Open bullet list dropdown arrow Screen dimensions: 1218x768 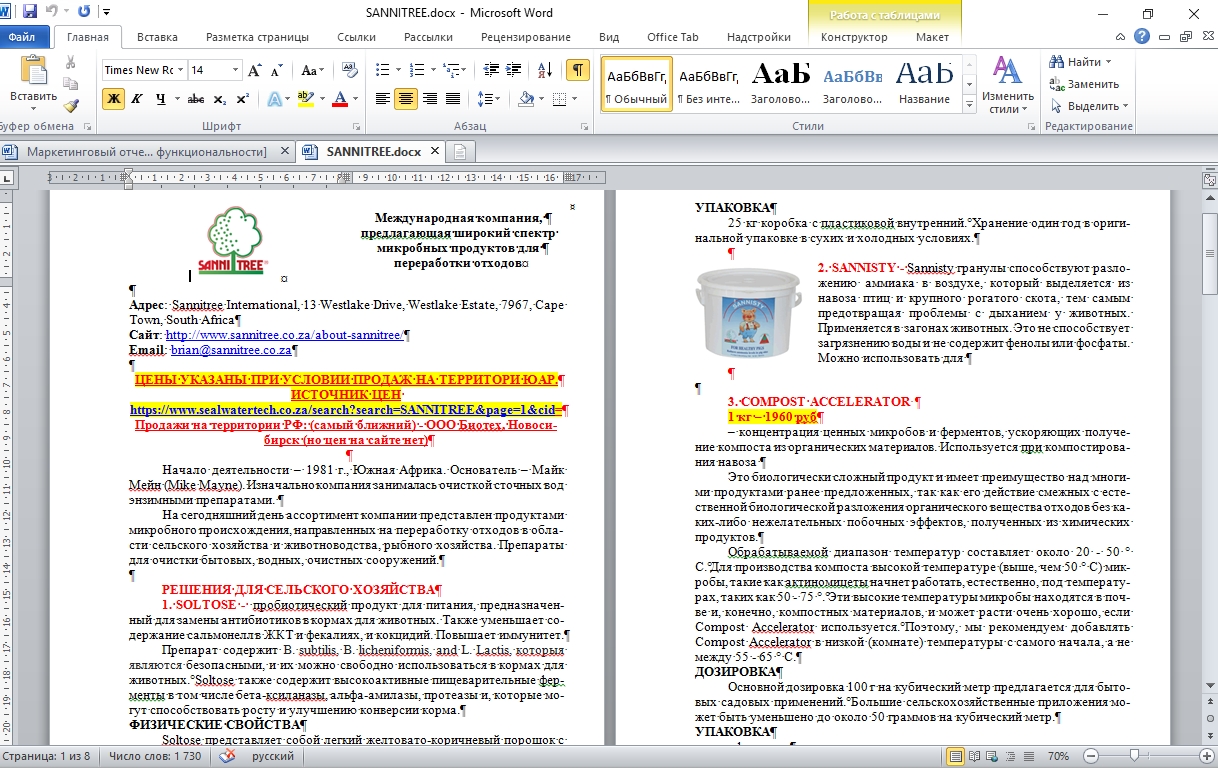397,70
